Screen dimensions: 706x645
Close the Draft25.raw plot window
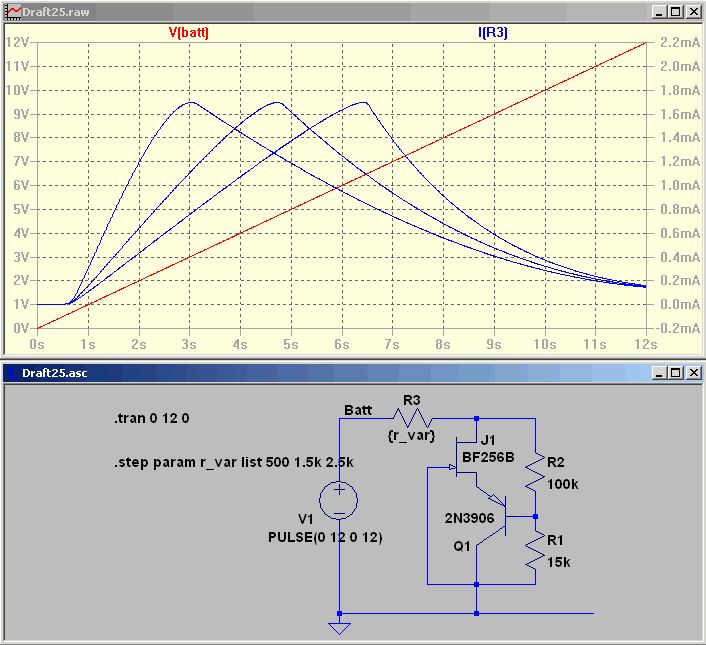[694, 12]
